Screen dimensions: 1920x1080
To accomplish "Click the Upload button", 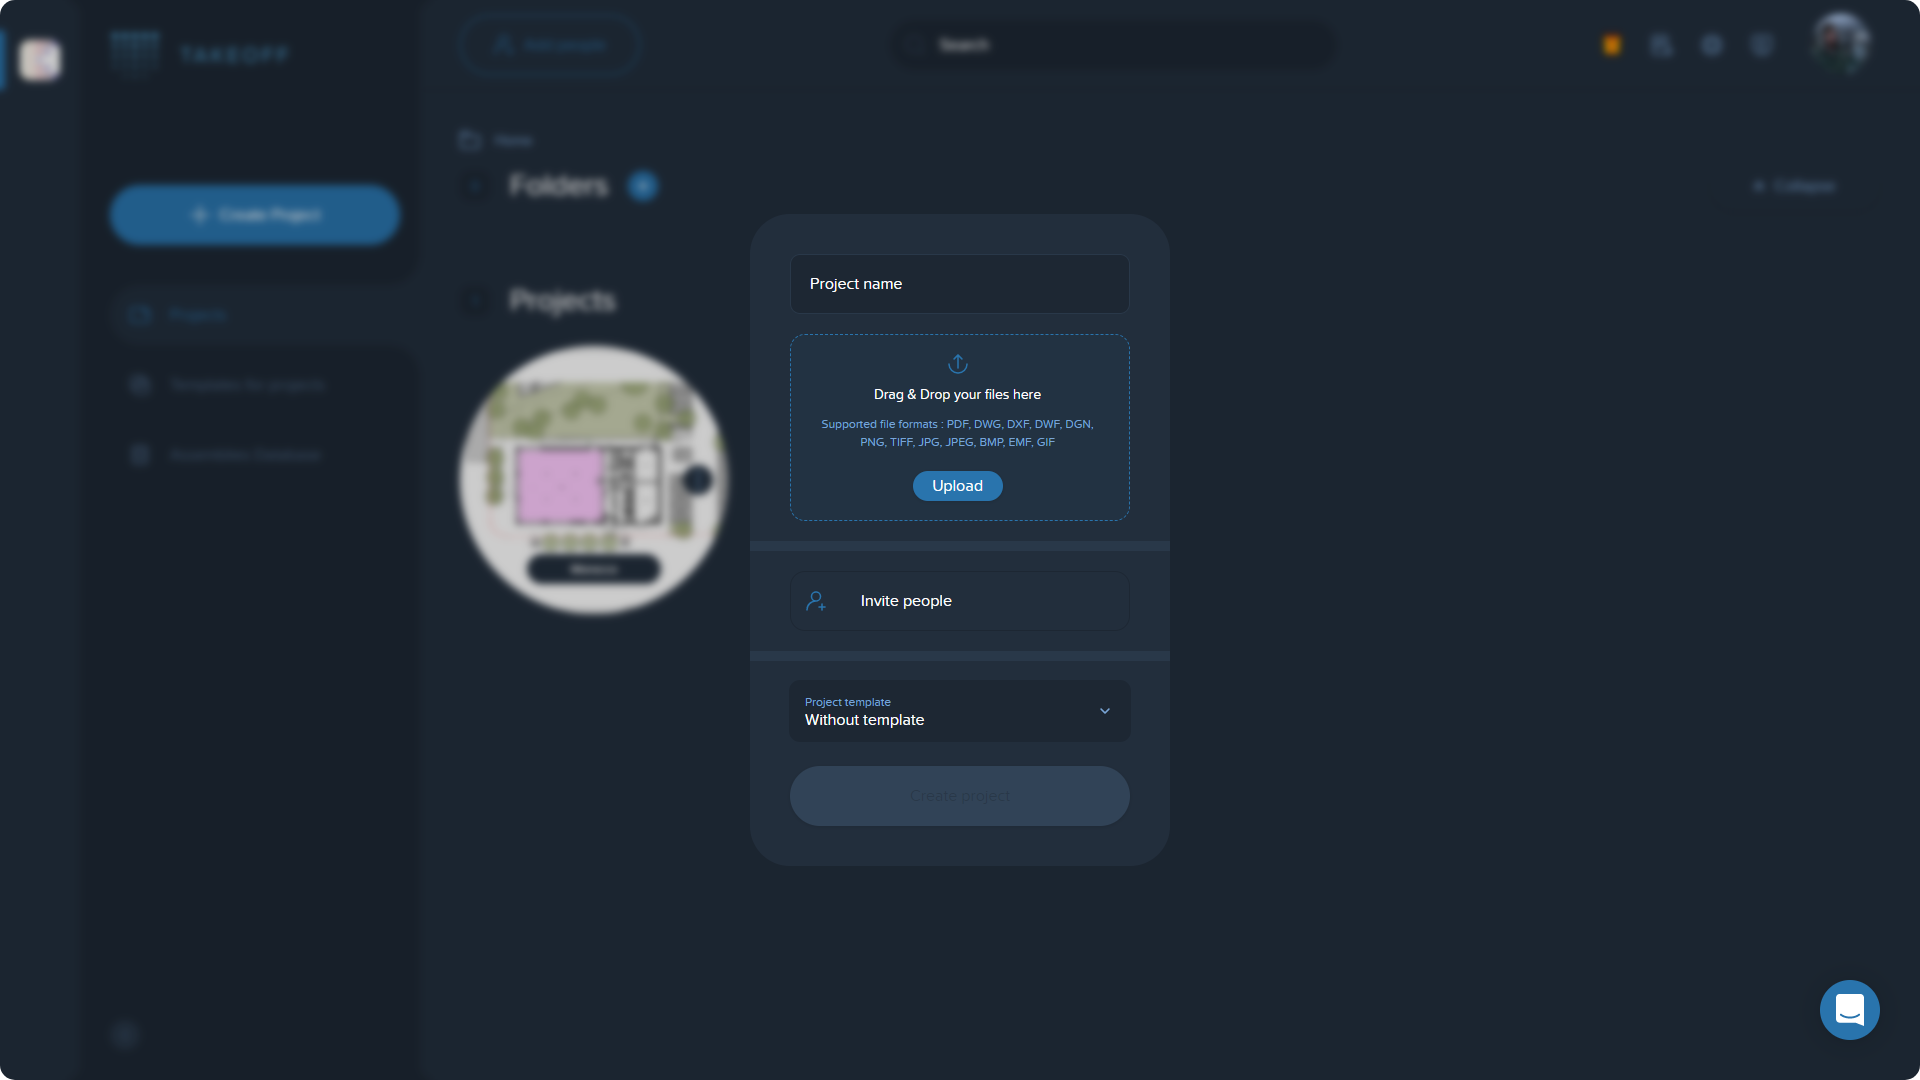I will coord(958,486).
